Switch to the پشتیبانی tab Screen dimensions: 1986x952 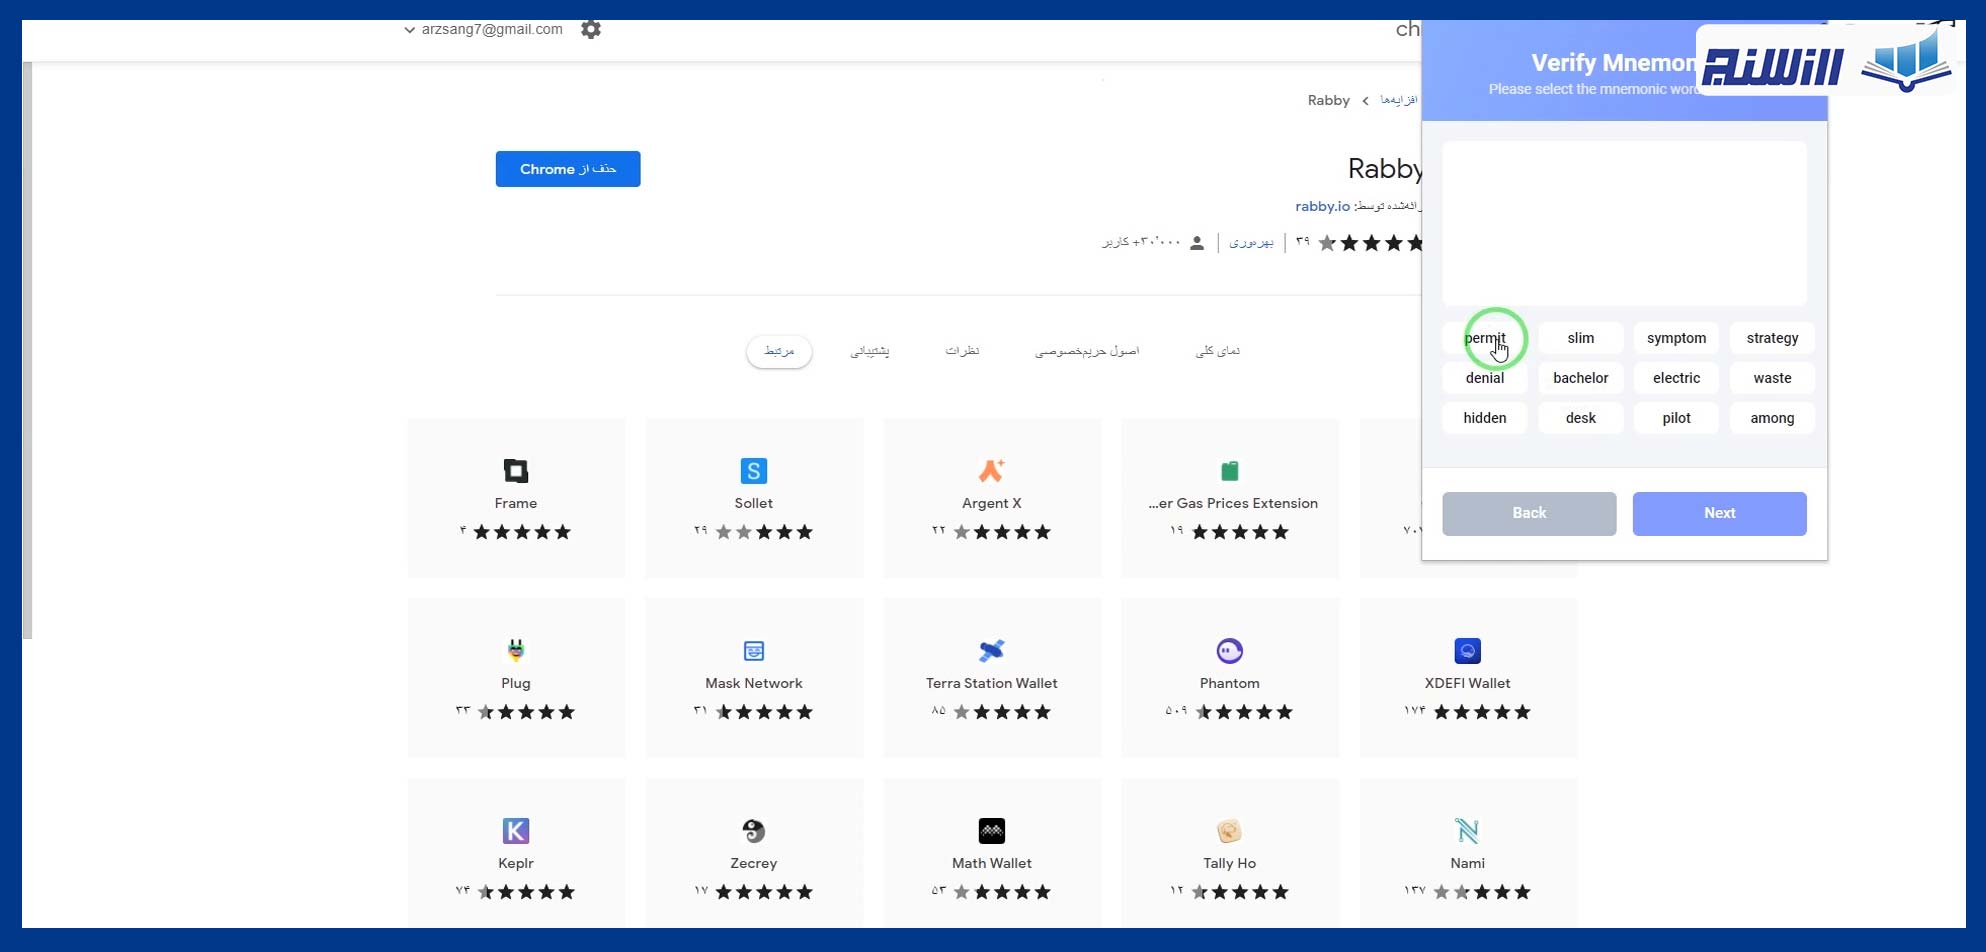click(x=870, y=351)
